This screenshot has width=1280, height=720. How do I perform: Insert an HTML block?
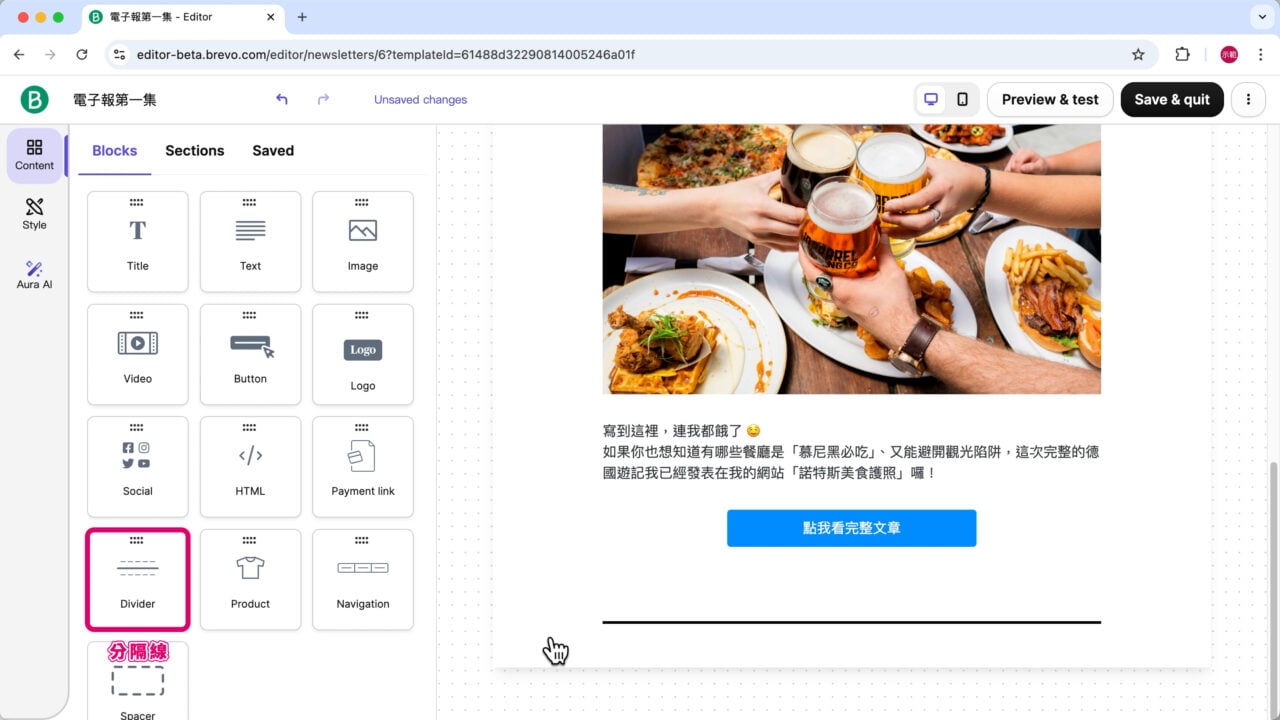pyautogui.click(x=250, y=466)
